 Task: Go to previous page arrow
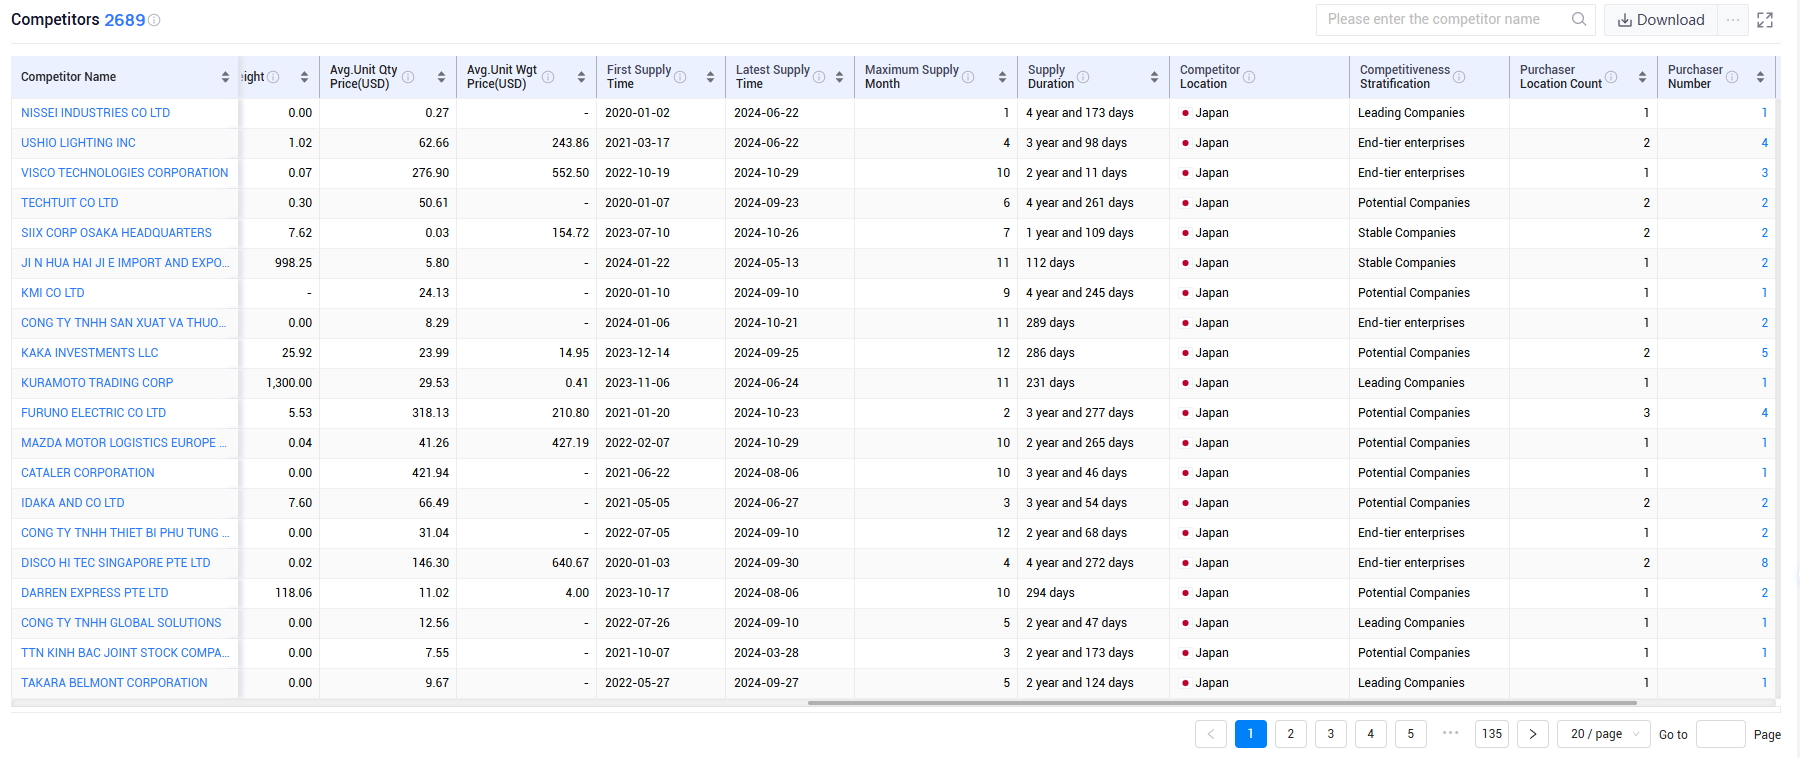pos(1211,734)
